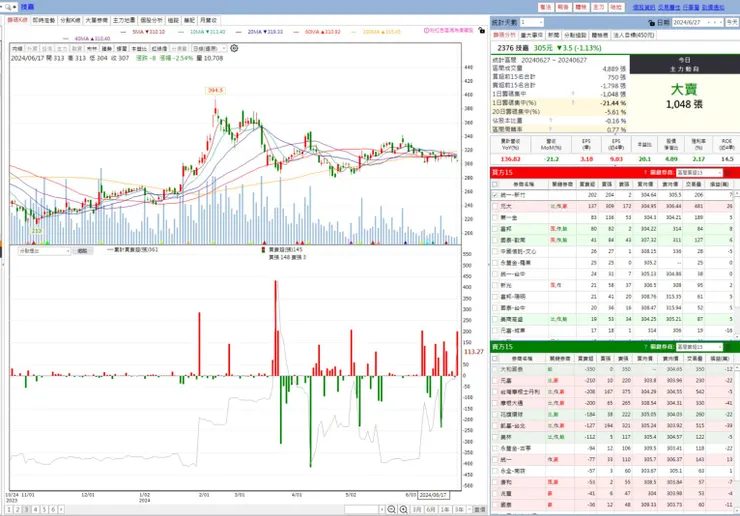The height and width of the screenshot is (516, 740).
Task: Open the 體檢表 tab in right panel
Action: (599, 35)
